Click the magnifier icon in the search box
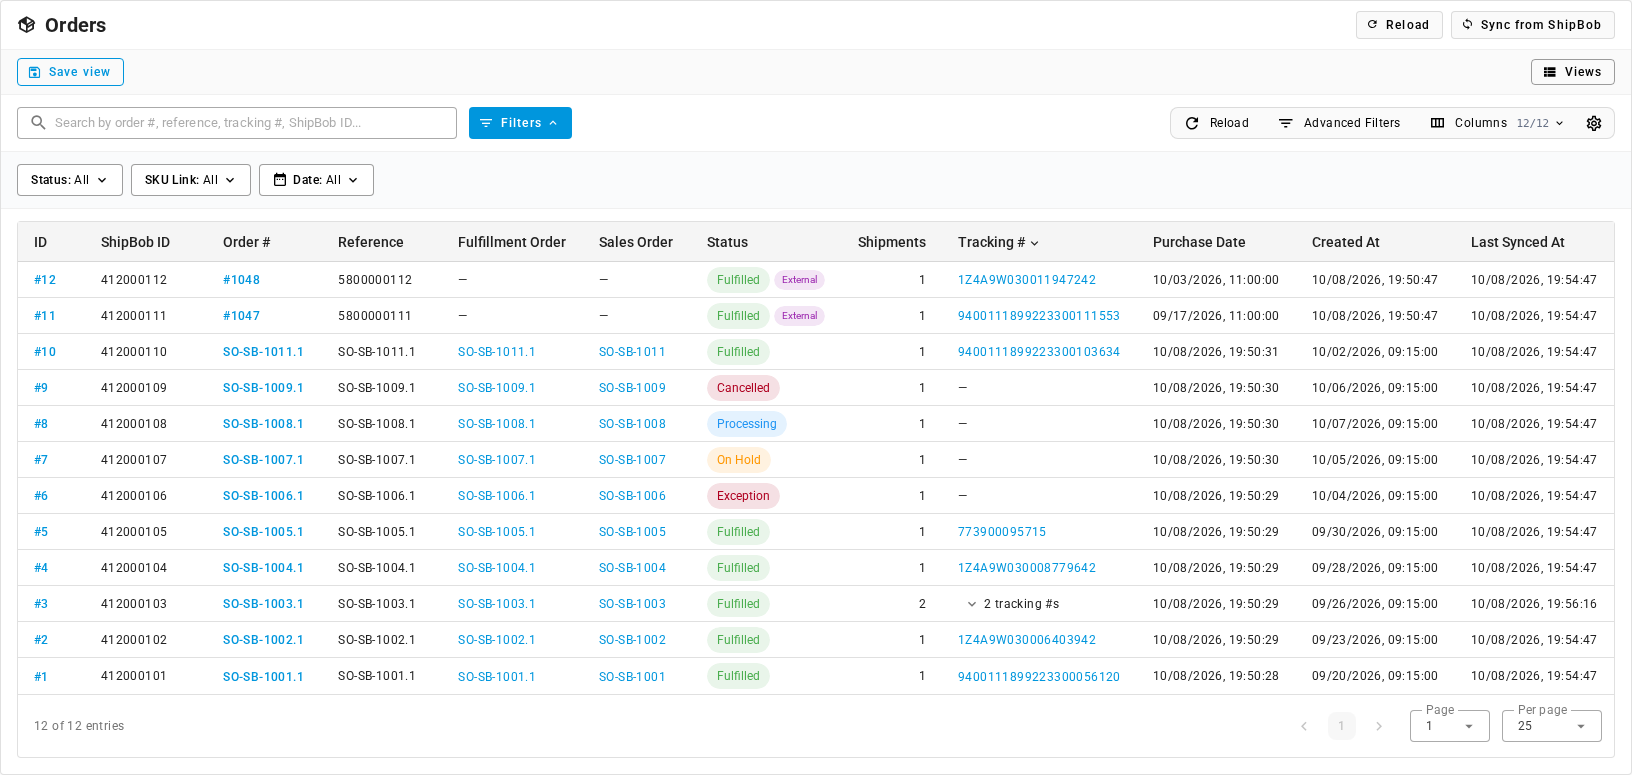The image size is (1632, 775). click(x=38, y=122)
